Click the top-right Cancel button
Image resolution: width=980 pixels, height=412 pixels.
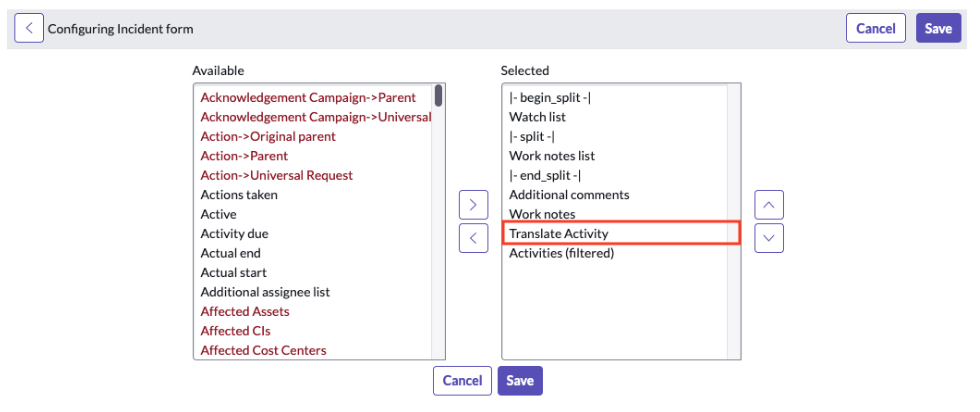tap(876, 29)
